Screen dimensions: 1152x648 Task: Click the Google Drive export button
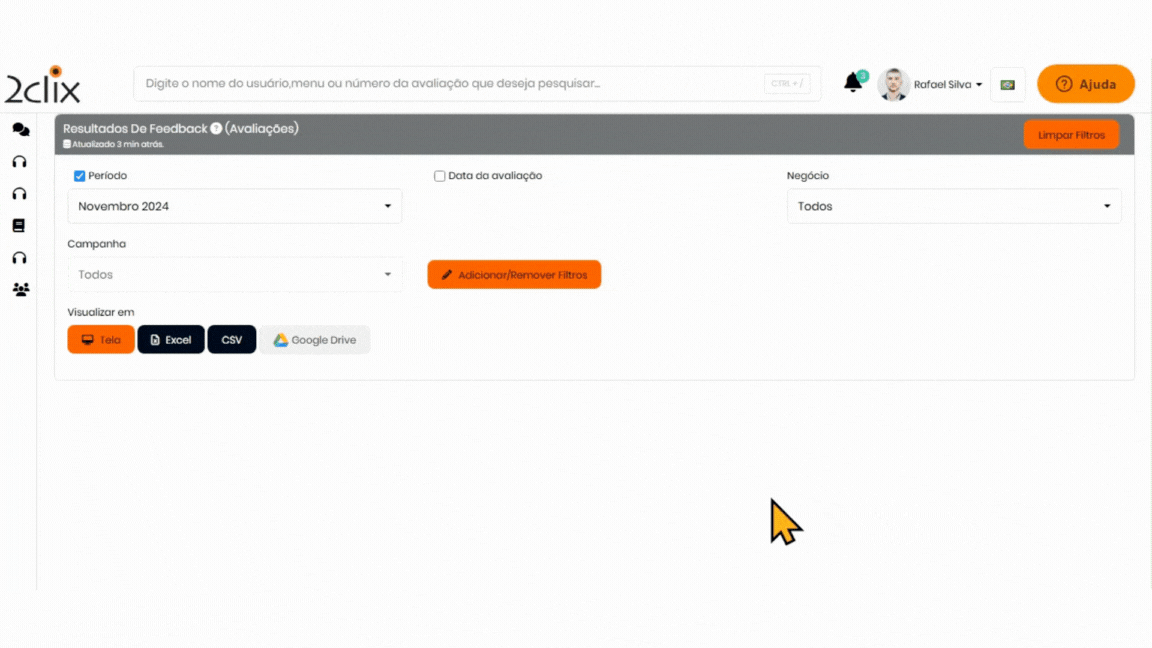click(315, 340)
